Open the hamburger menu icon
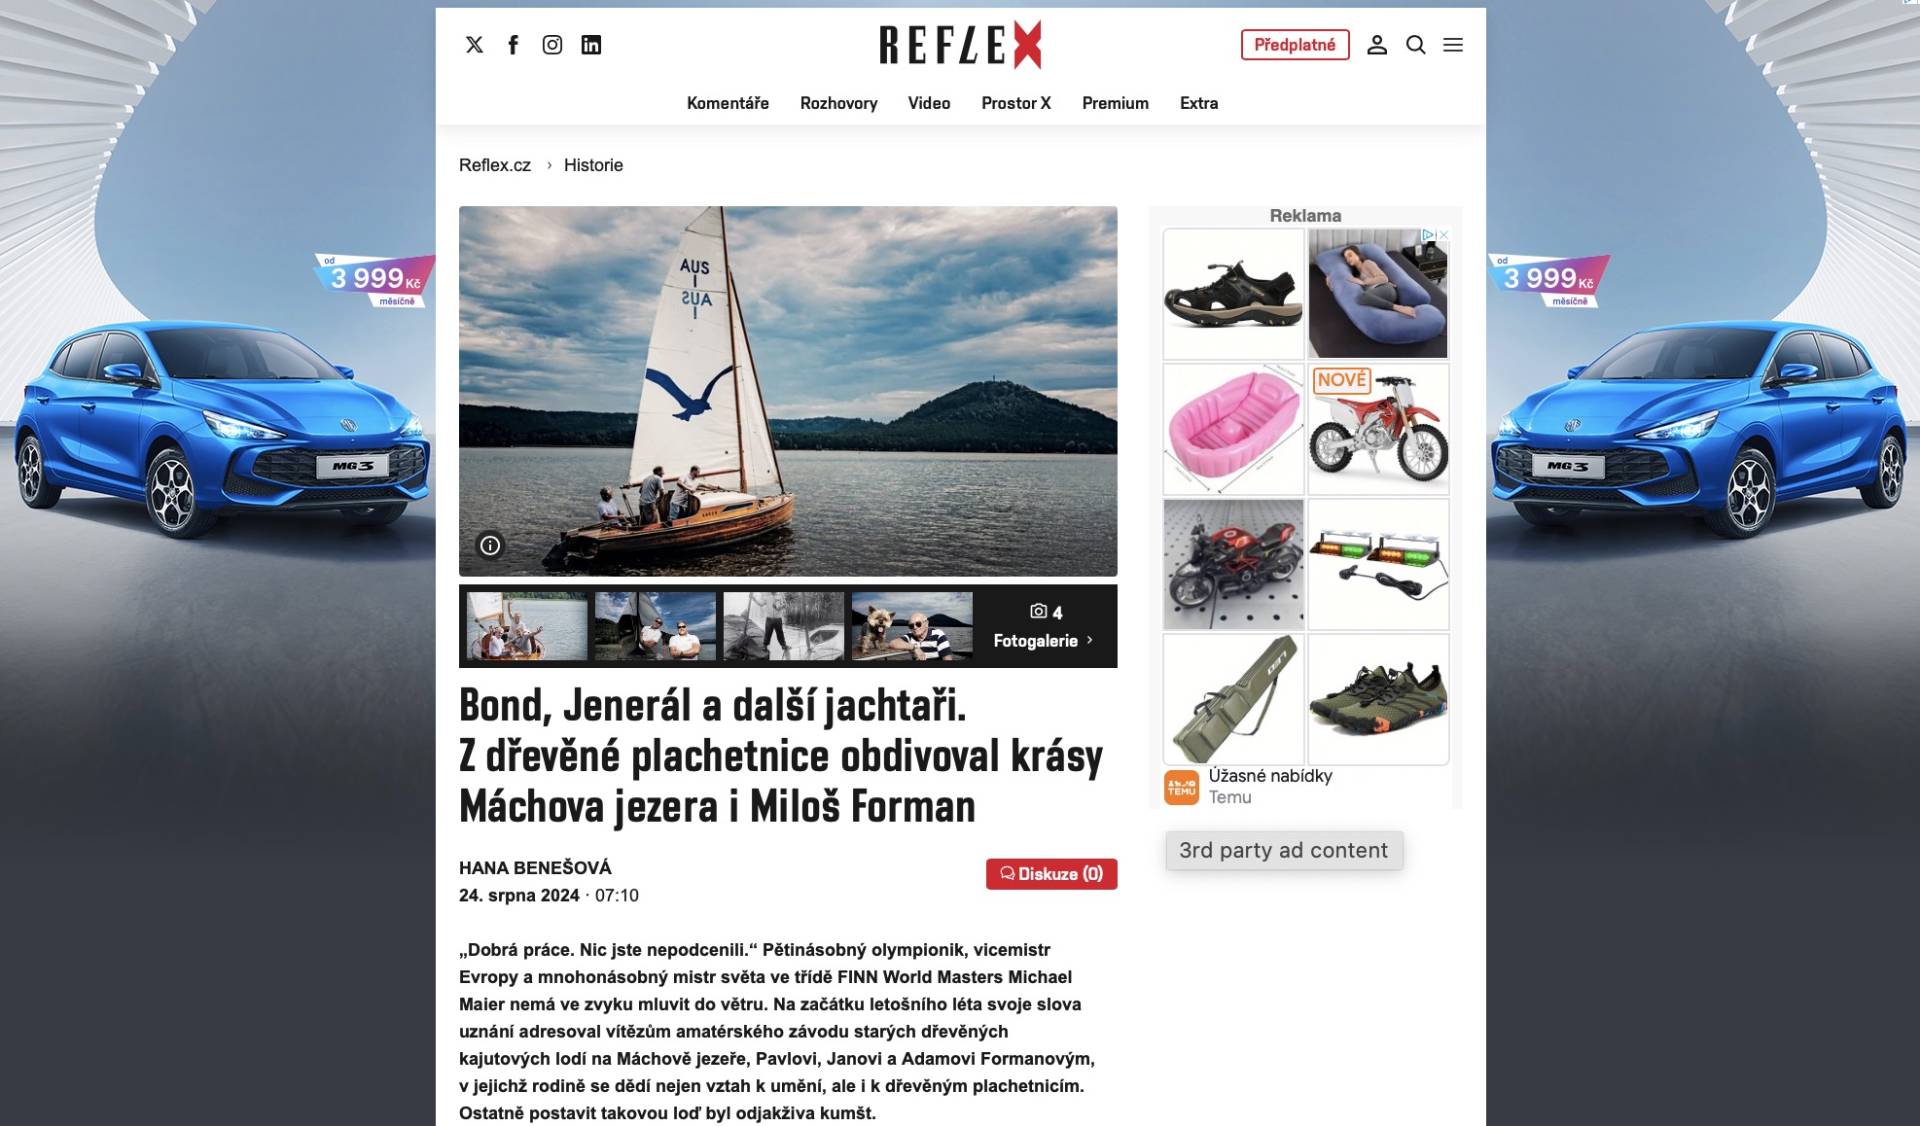1920x1126 pixels. pos(1453,44)
